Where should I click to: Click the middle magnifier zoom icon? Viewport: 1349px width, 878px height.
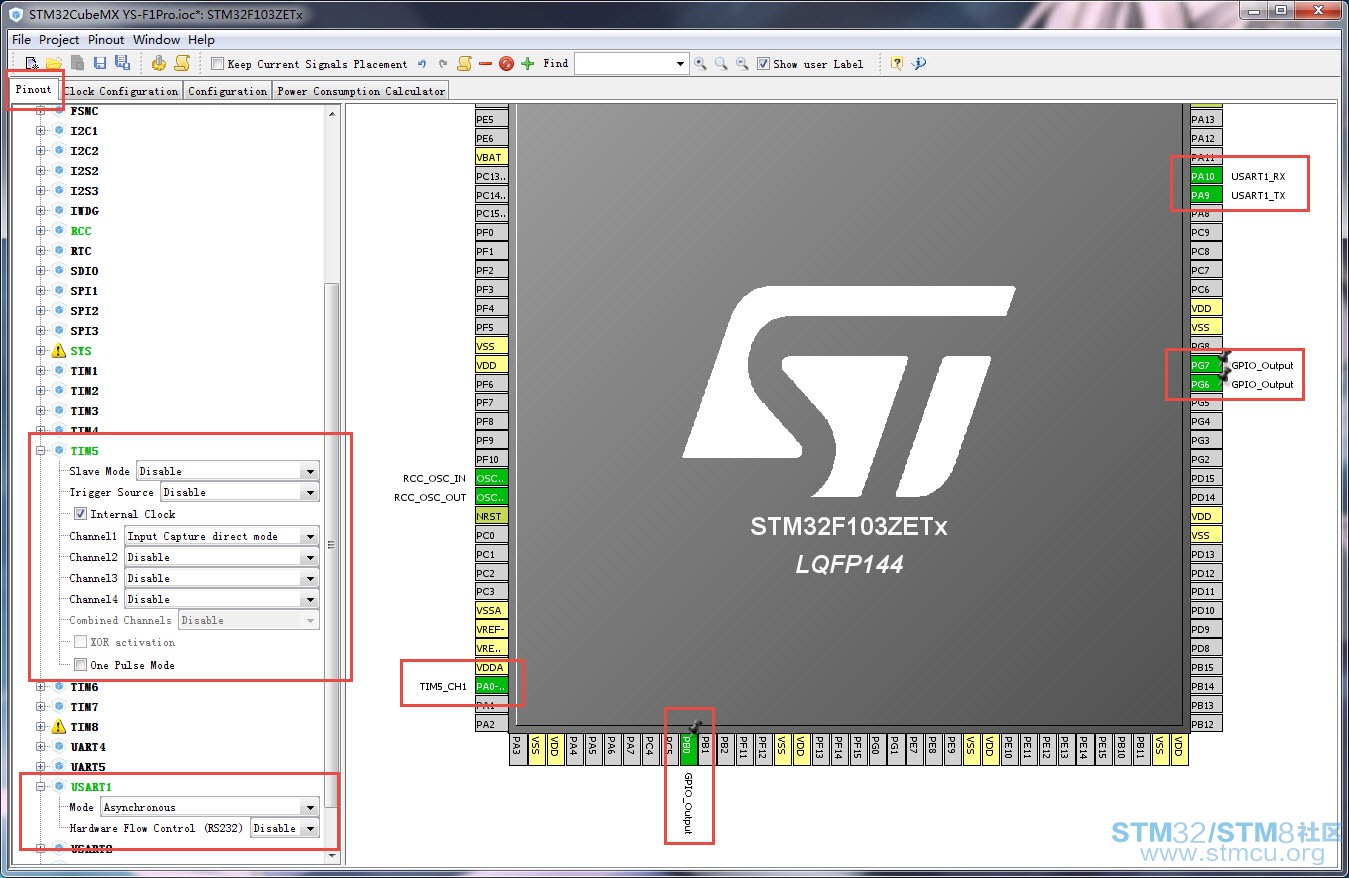721,64
